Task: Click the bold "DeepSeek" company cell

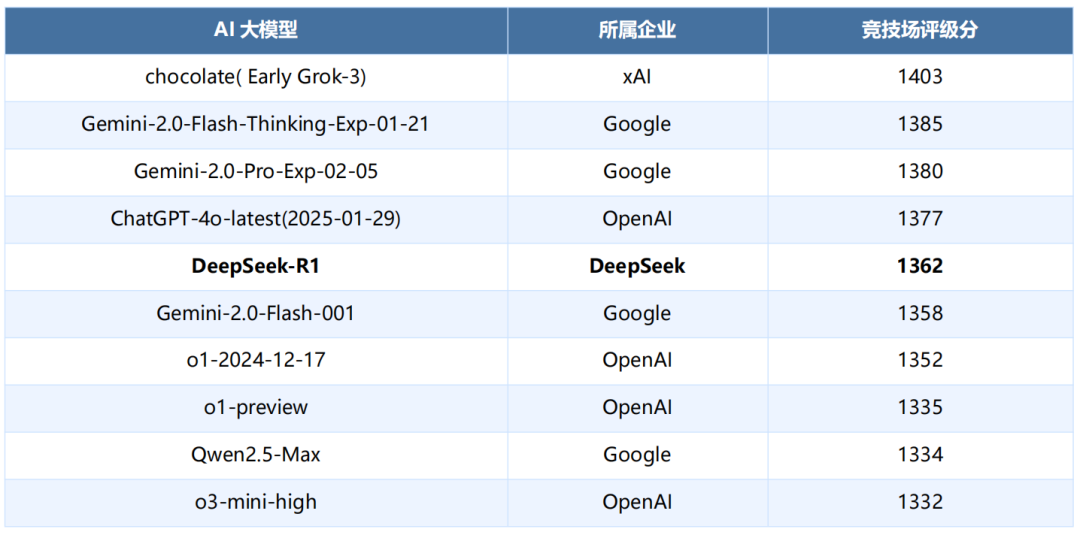Action: point(638,266)
